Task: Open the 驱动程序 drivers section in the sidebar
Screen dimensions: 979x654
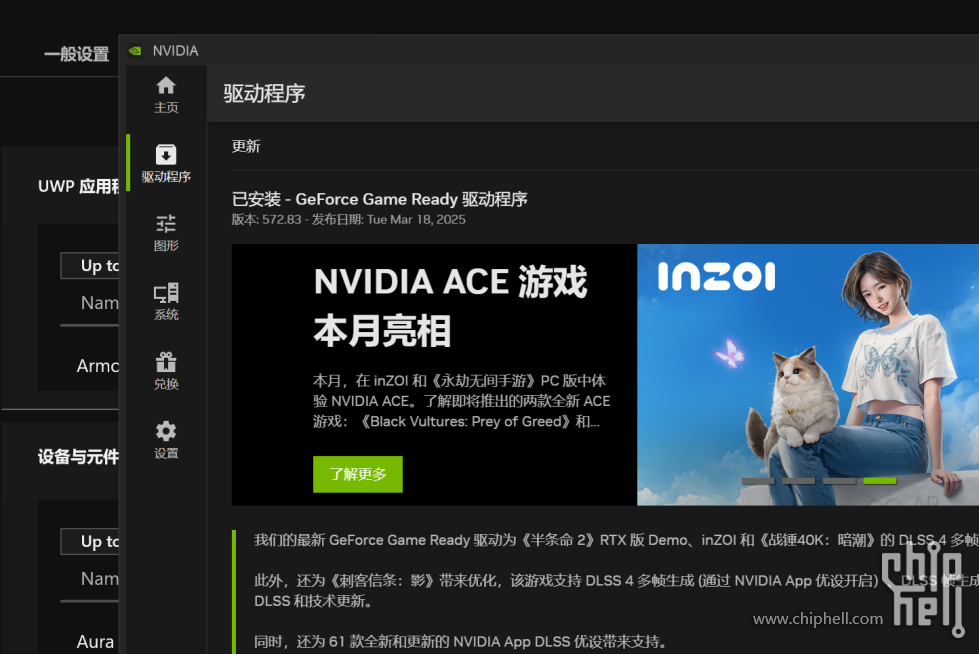Action: coord(166,164)
